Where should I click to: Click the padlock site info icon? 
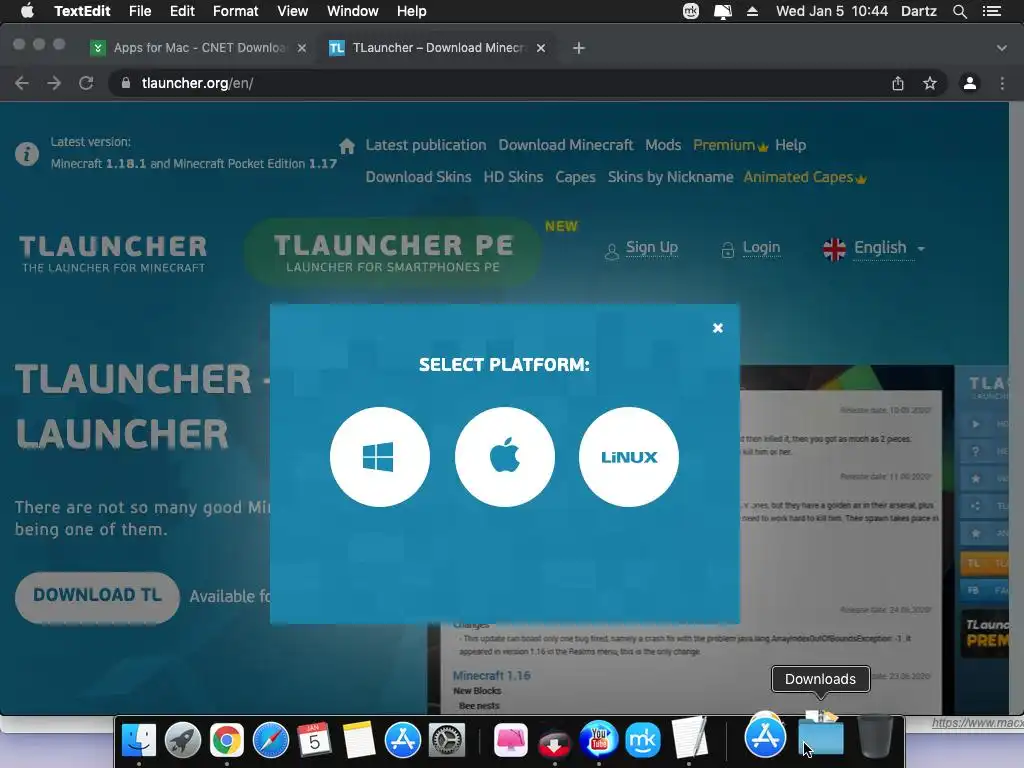[x=126, y=83]
